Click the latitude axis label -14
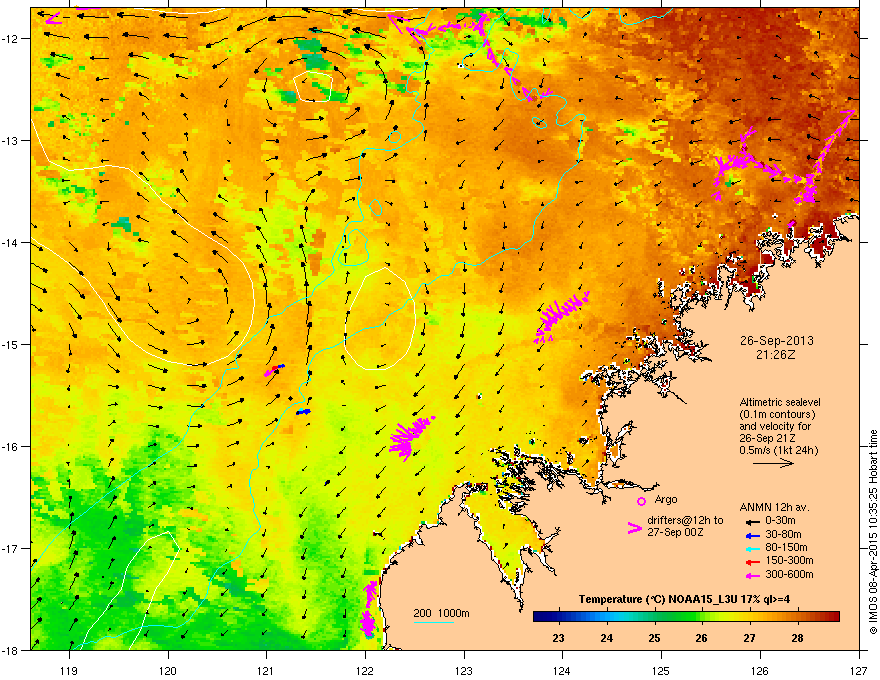This screenshot has height=680, width=880. (11, 243)
